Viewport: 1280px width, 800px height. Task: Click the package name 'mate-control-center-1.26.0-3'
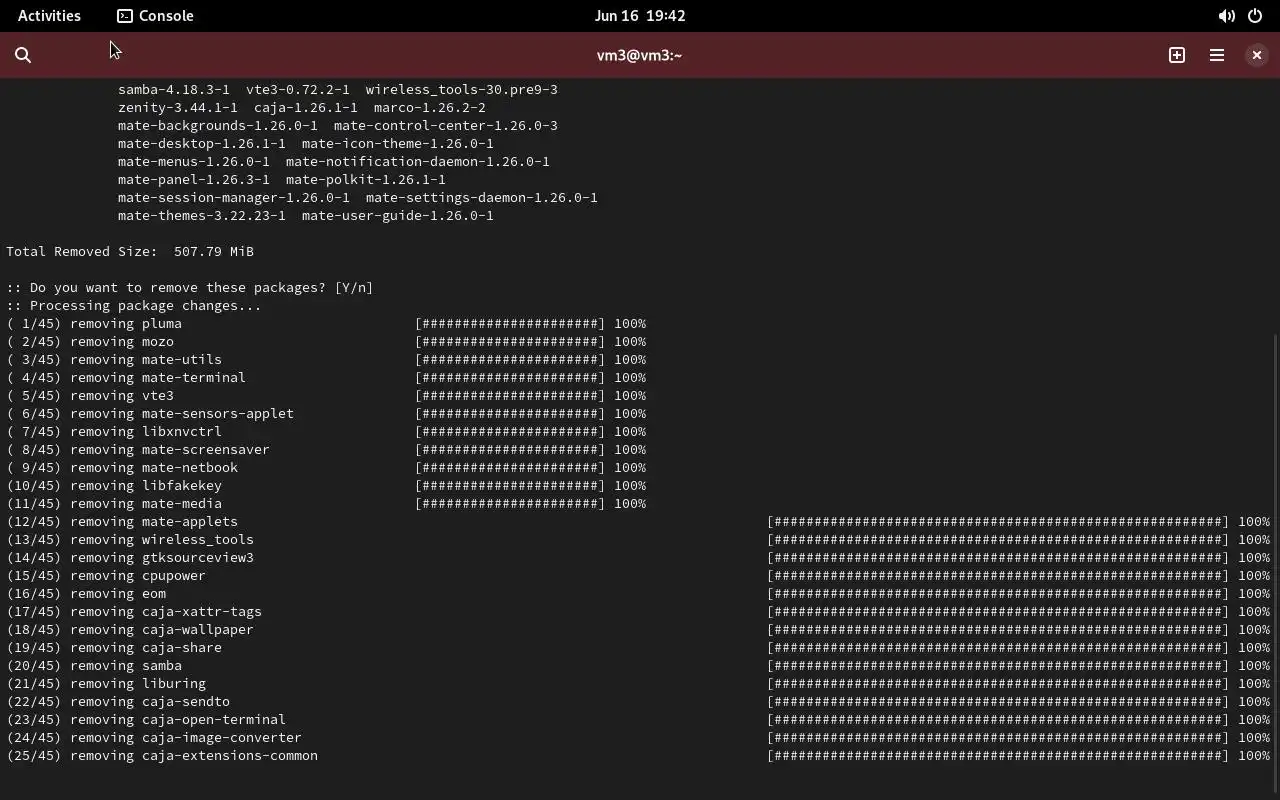click(446, 126)
